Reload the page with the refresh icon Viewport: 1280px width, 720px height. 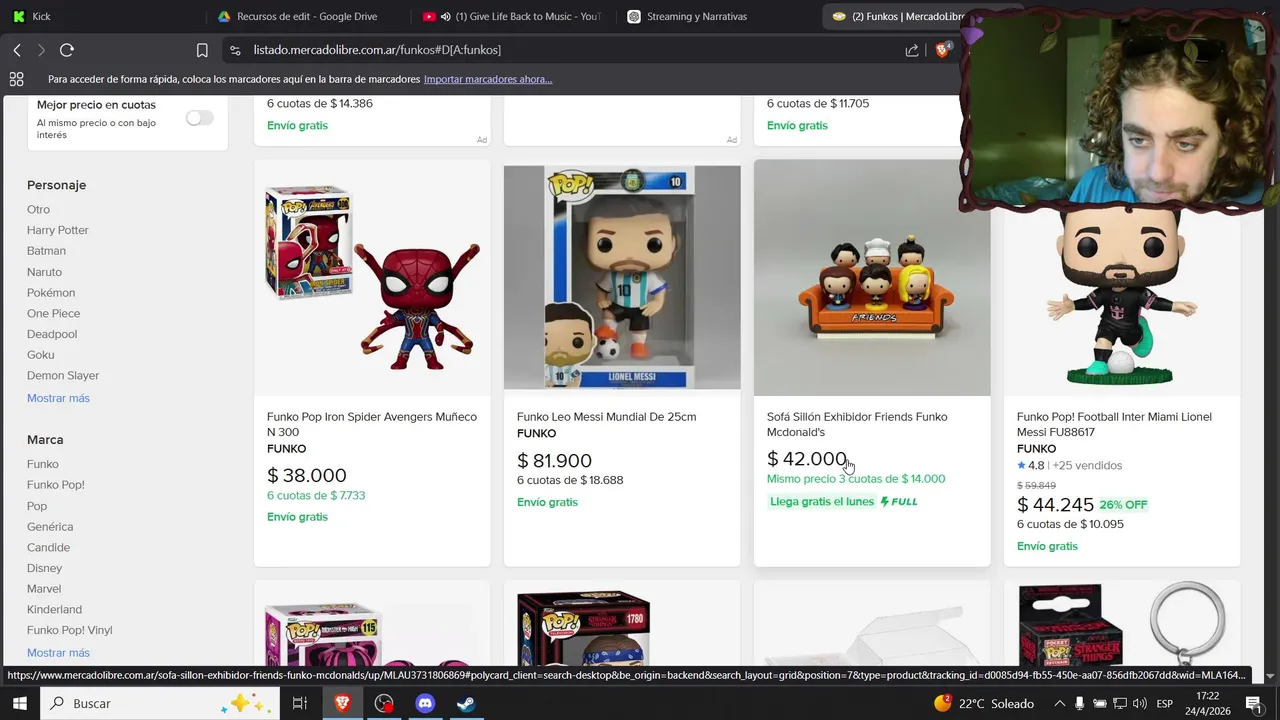click(x=67, y=50)
